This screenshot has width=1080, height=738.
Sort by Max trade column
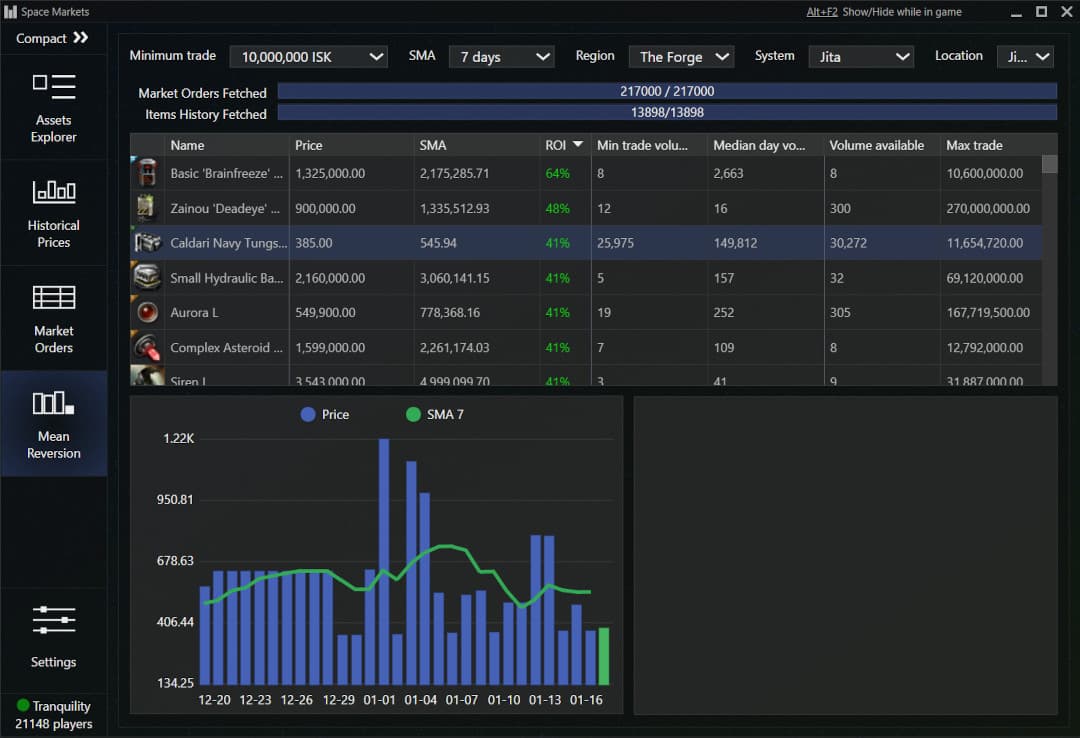(x=974, y=145)
